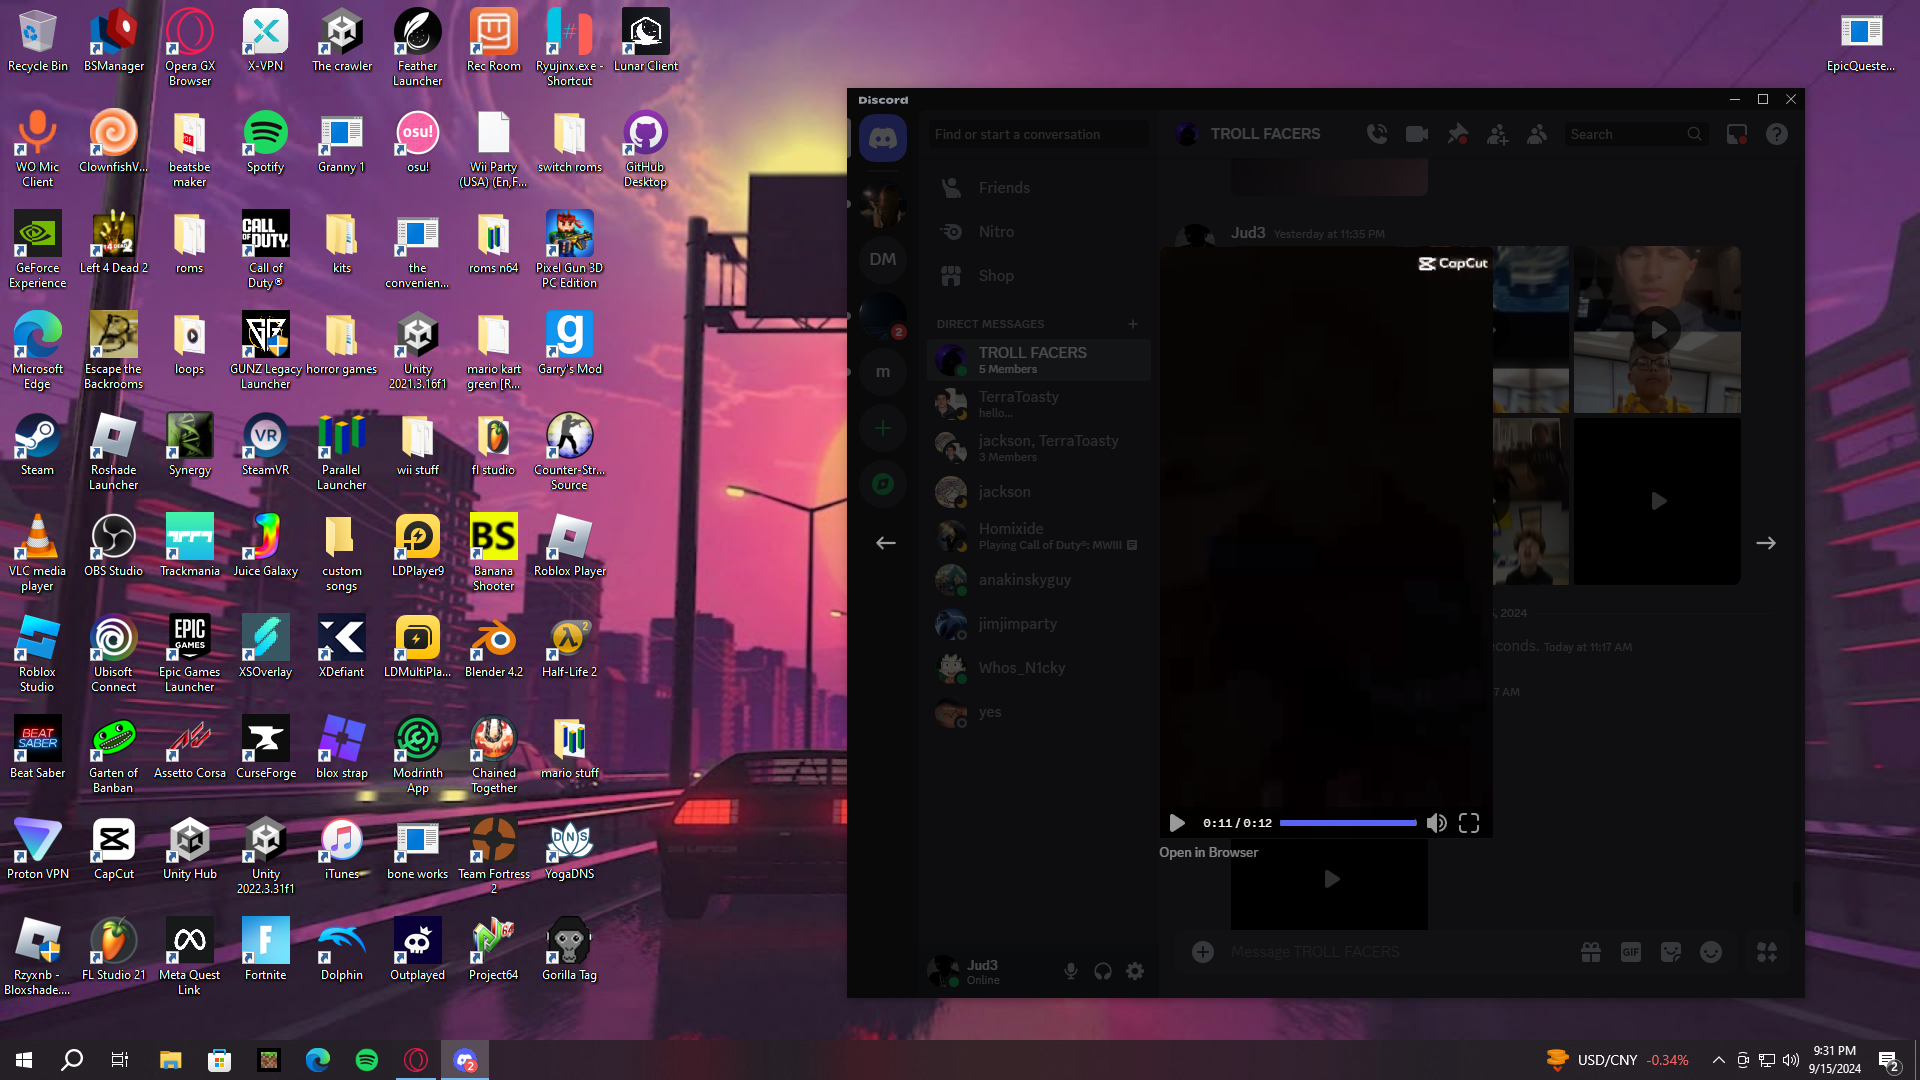Open Add a Server plus button
Viewport: 1920px width, 1080px height.
883,429
